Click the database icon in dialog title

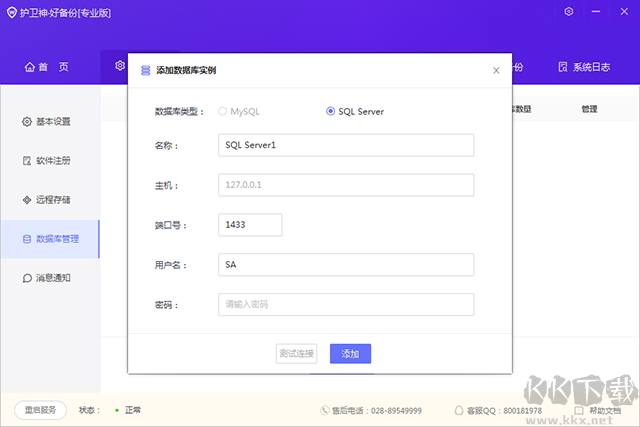pos(145,71)
